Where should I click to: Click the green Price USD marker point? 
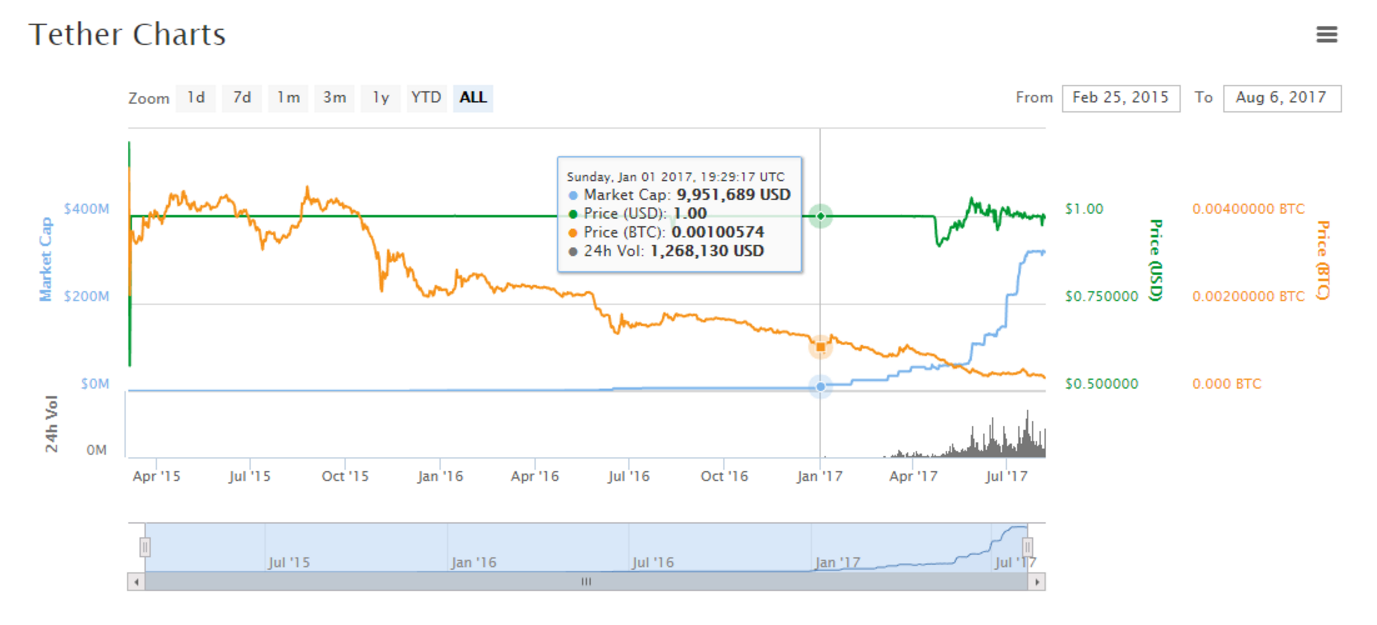821,216
